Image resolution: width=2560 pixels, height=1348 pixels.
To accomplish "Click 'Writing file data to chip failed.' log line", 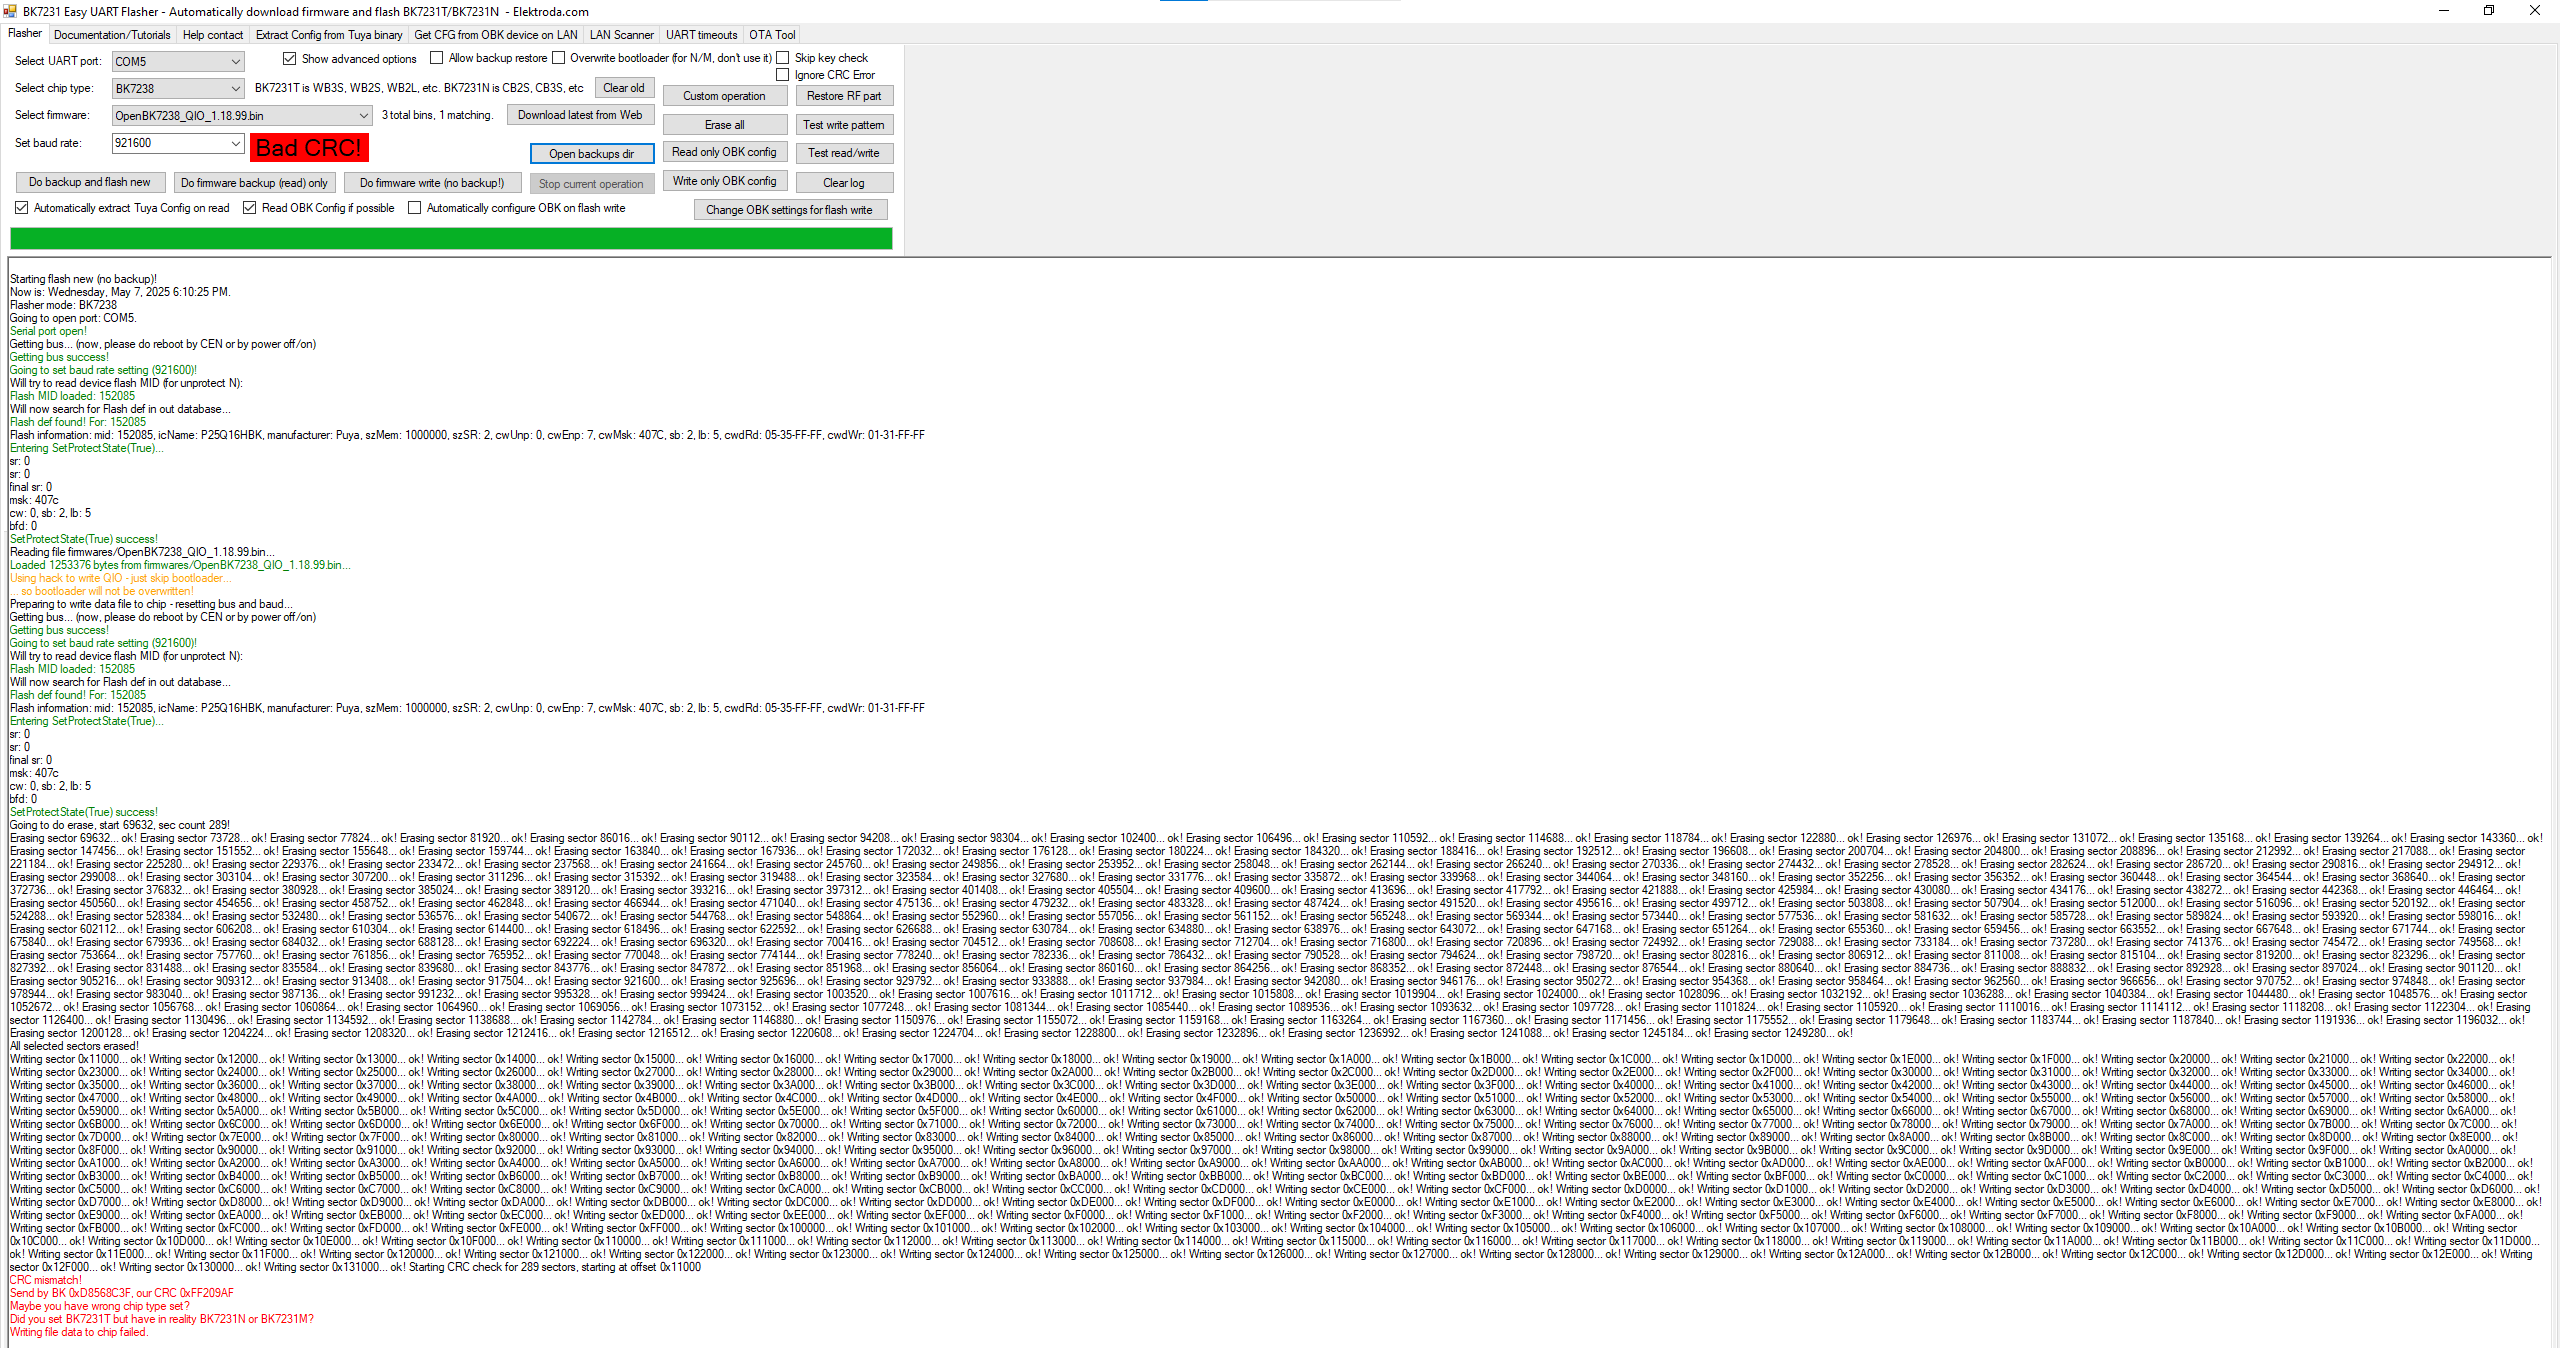I will click(x=79, y=1332).
